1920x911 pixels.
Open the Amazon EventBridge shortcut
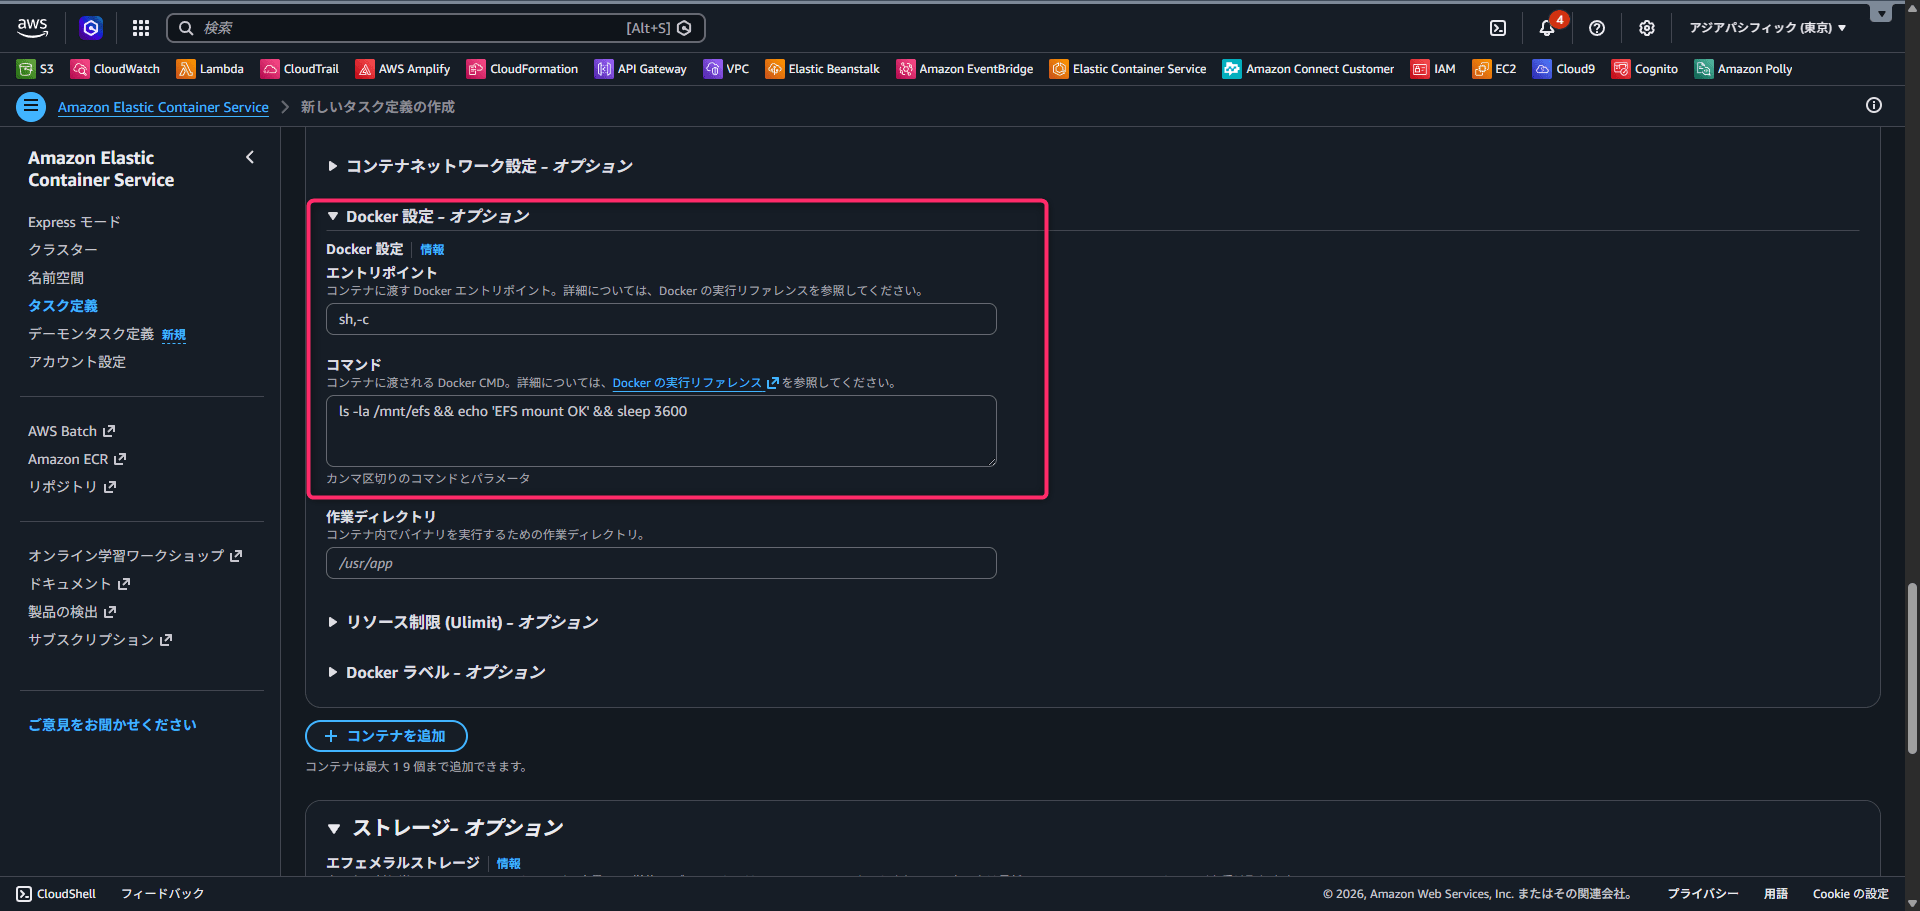point(965,69)
